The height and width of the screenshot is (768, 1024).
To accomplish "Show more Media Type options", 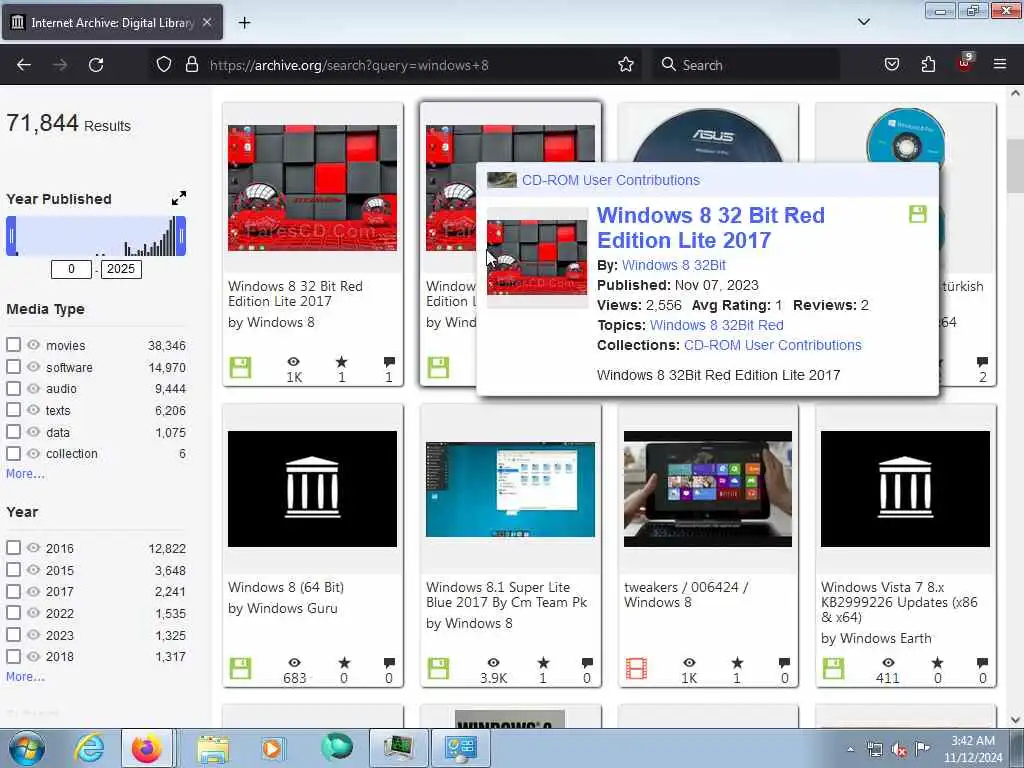I will (25, 473).
